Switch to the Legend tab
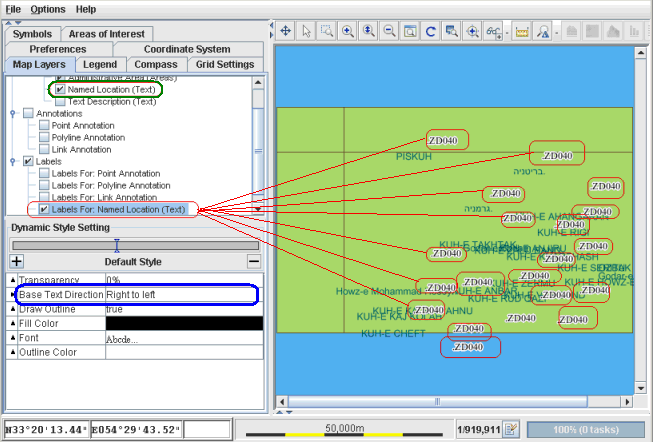 coord(99,64)
